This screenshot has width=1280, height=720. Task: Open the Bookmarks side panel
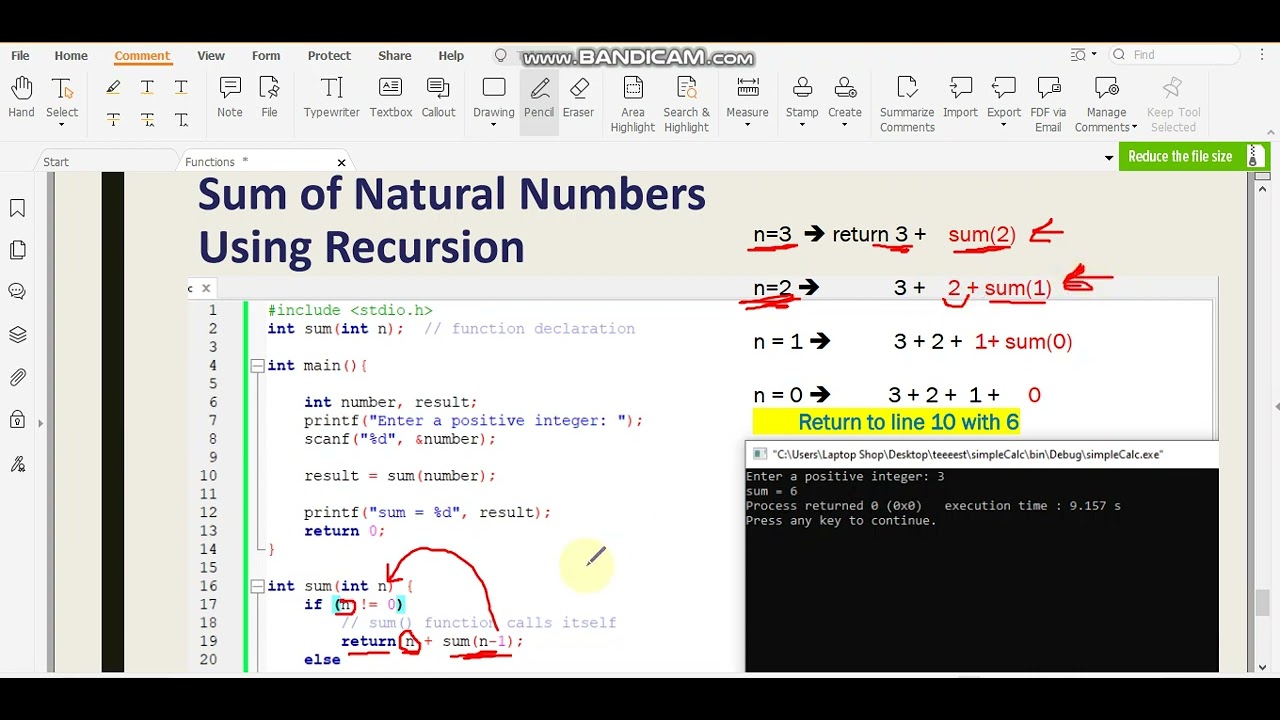point(17,208)
